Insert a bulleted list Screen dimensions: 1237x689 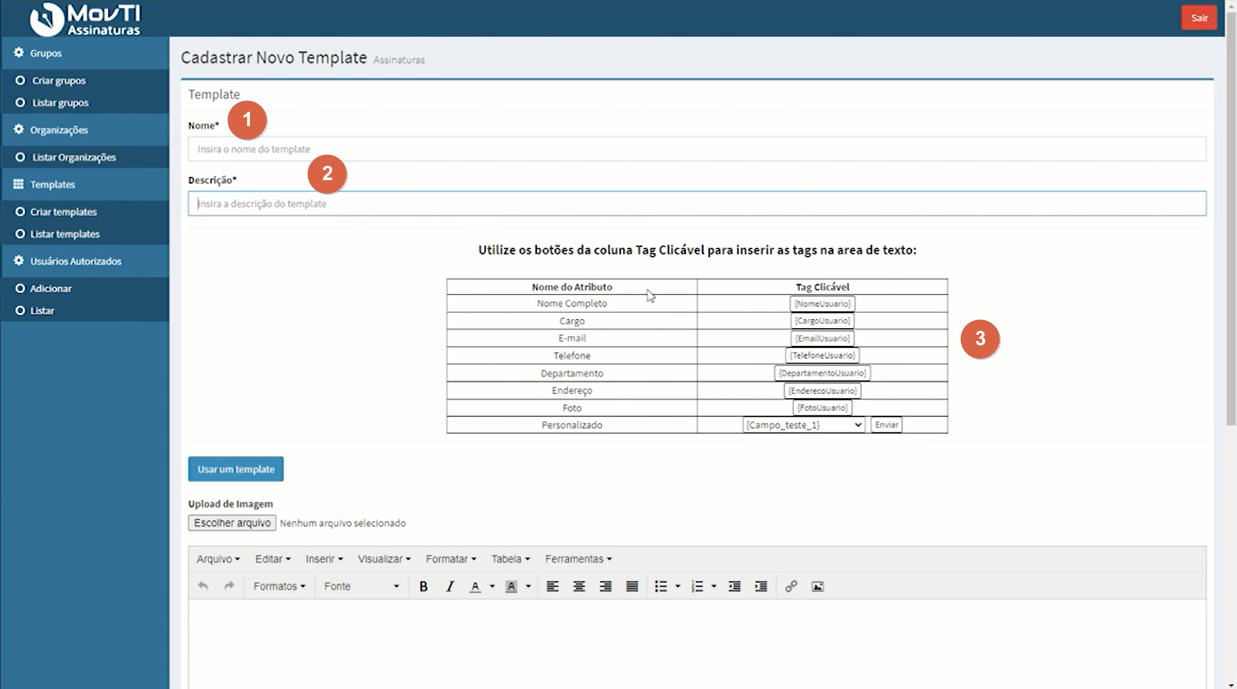click(660, 587)
